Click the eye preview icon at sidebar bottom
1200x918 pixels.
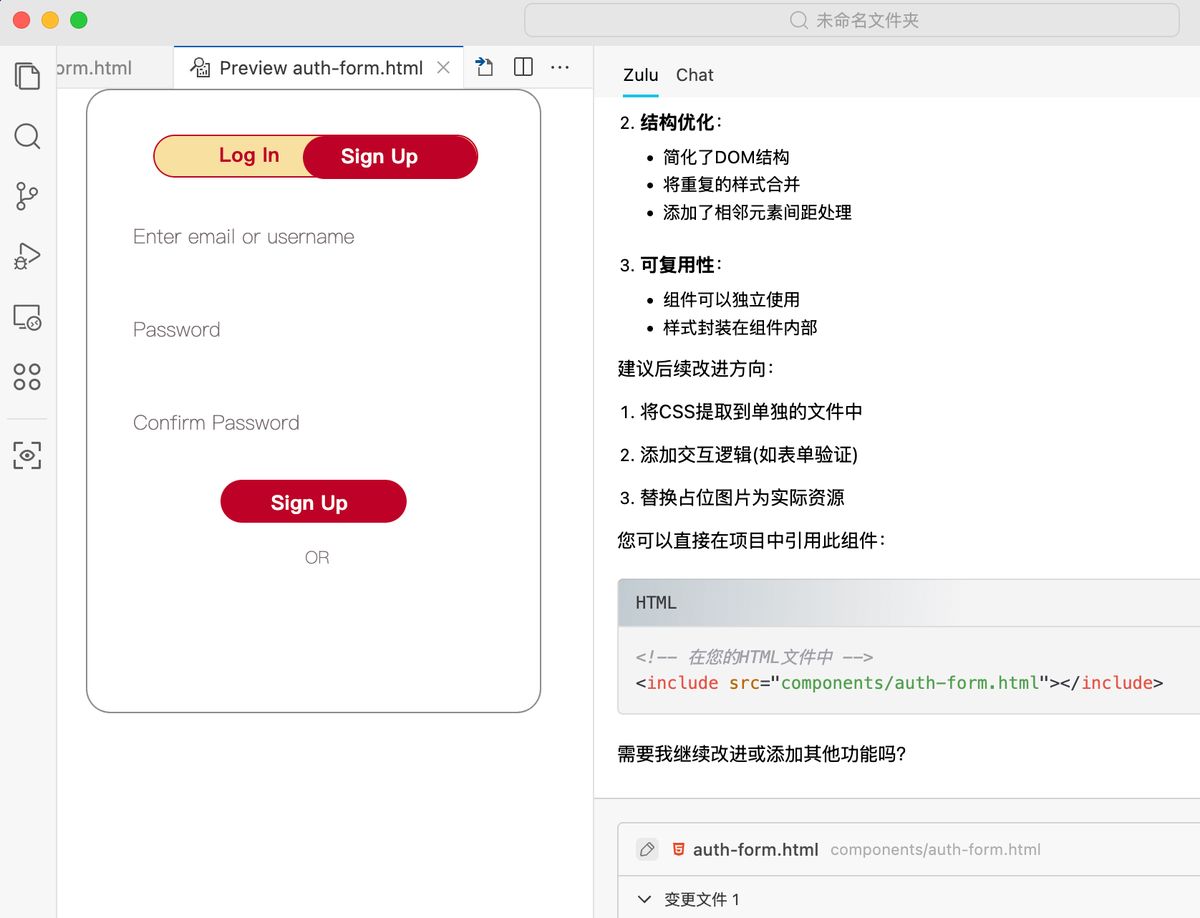click(x=27, y=455)
